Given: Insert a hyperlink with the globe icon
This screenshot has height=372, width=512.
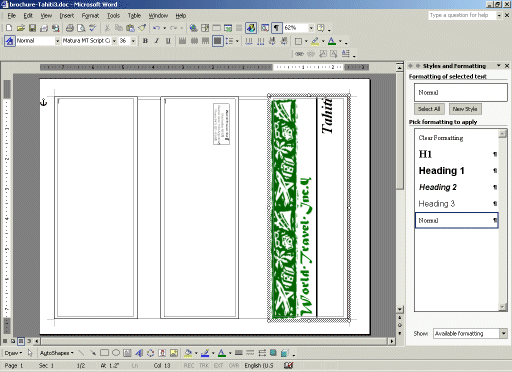Looking at the screenshot, I should point(193,28).
